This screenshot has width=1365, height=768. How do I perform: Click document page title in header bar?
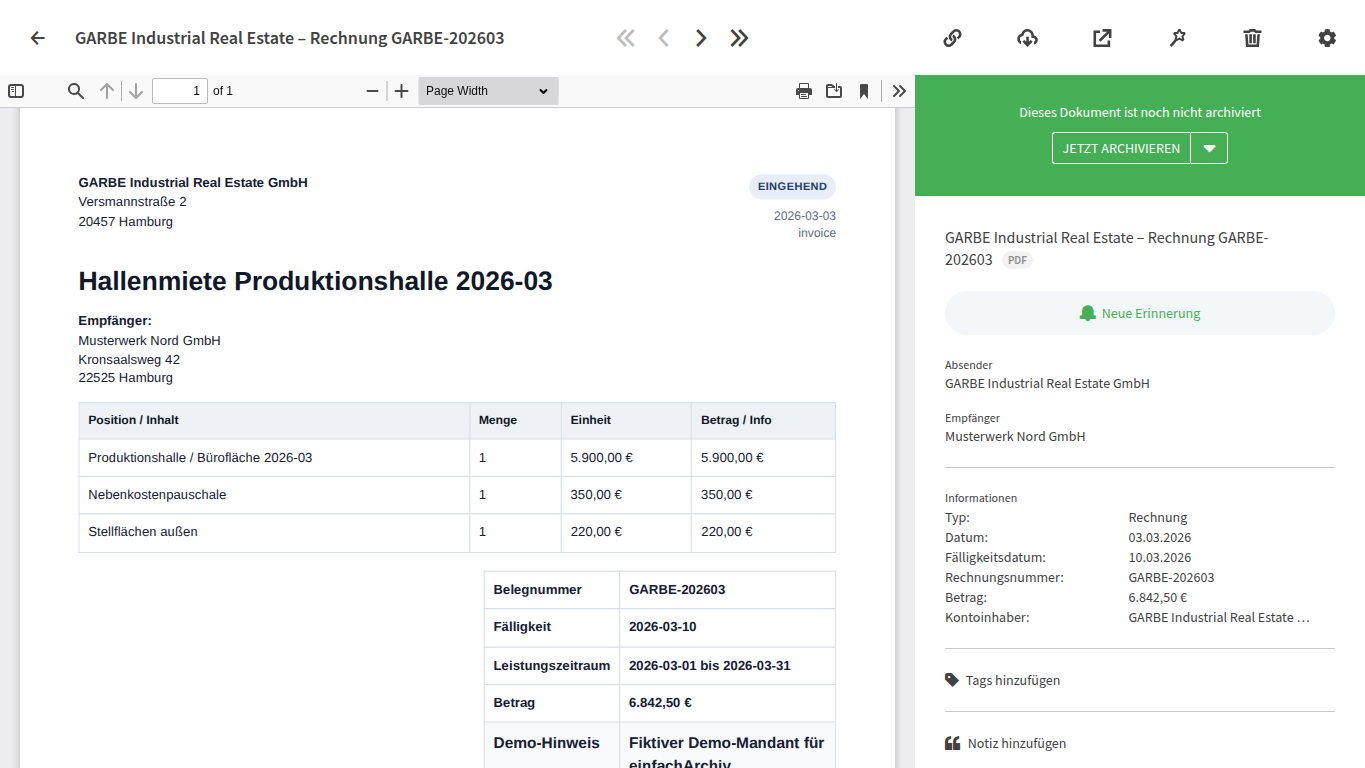pyautogui.click(x=289, y=38)
